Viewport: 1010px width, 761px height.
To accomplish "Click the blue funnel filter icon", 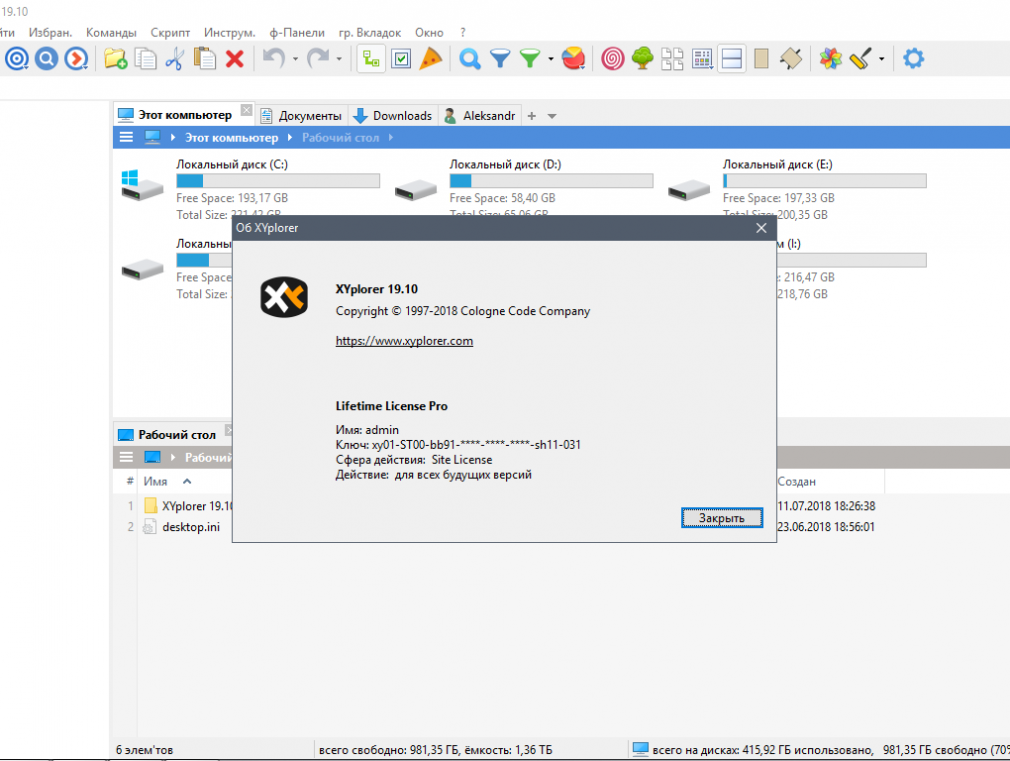I will (500, 59).
